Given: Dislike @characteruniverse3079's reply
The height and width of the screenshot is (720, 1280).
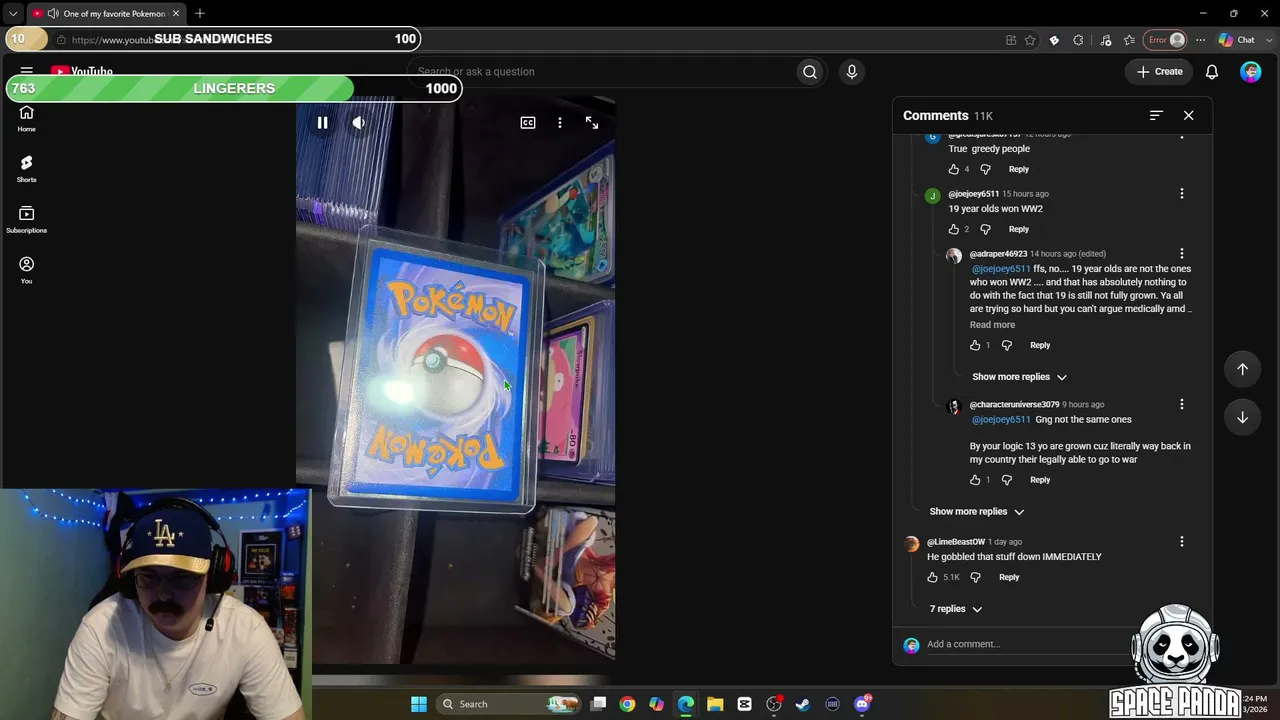Looking at the screenshot, I should [x=1007, y=480].
